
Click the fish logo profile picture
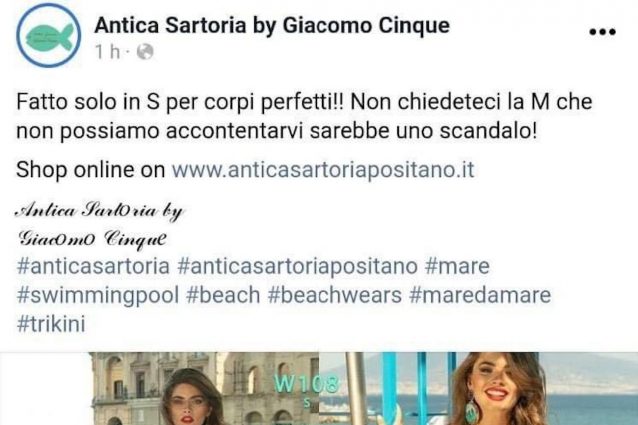pyautogui.click(x=48, y=35)
